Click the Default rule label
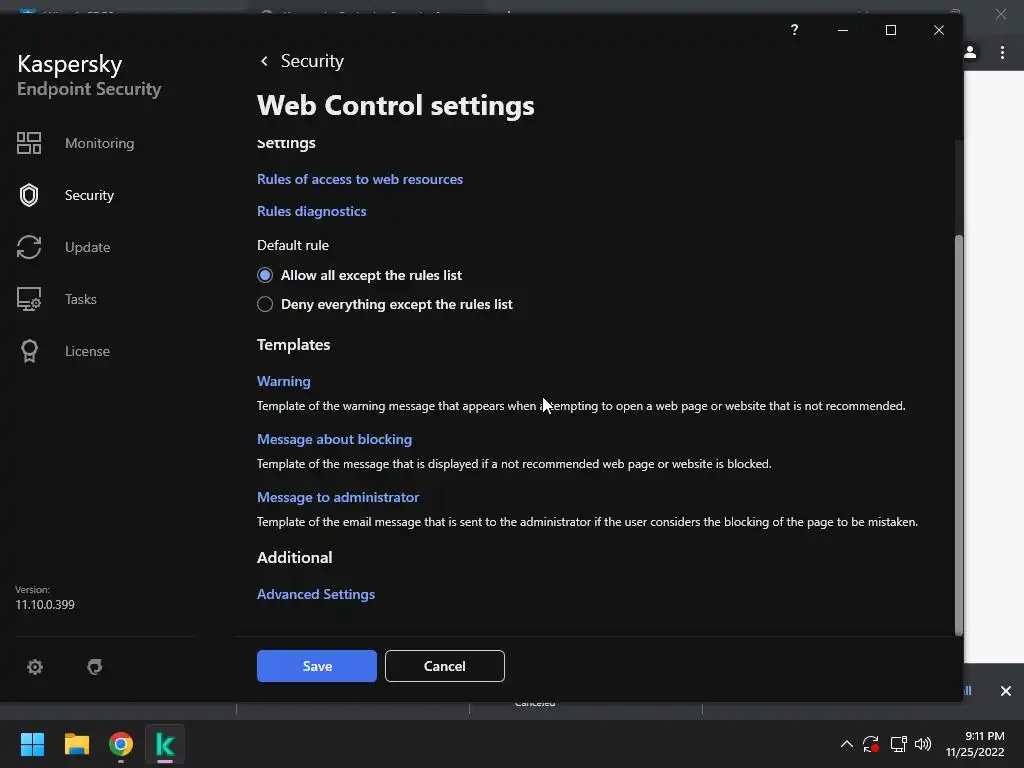This screenshot has height=768, width=1024. click(293, 246)
